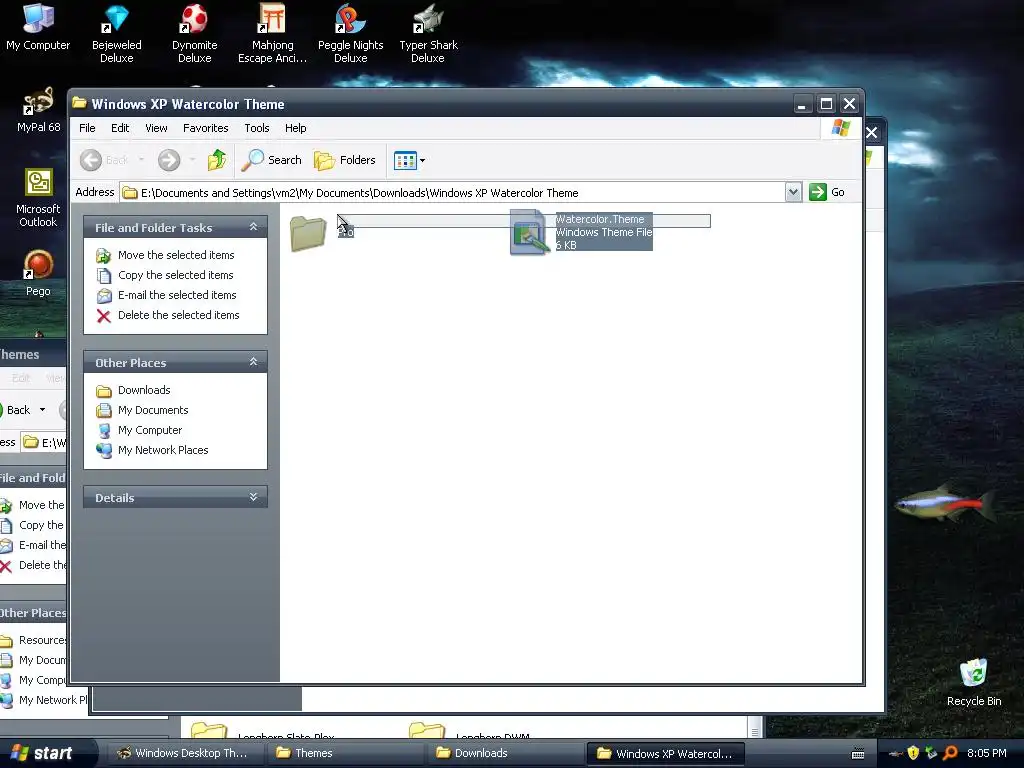Go to My Network Places link

point(163,450)
